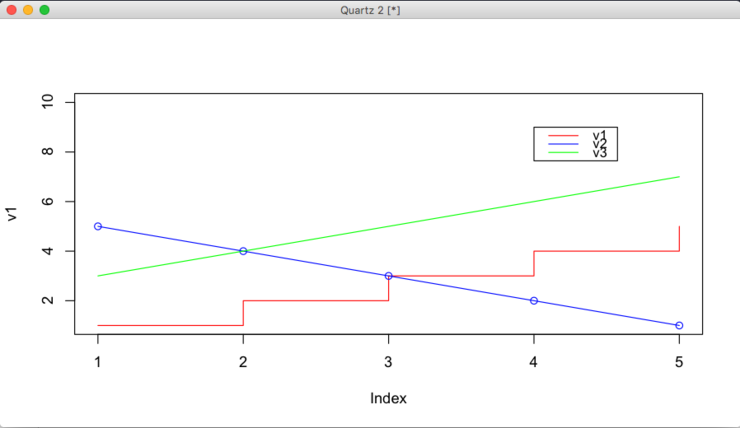The width and height of the screenshot is (740, 428).
Task: Click the blue circle marker at index 4
Action: pos(534,301)
